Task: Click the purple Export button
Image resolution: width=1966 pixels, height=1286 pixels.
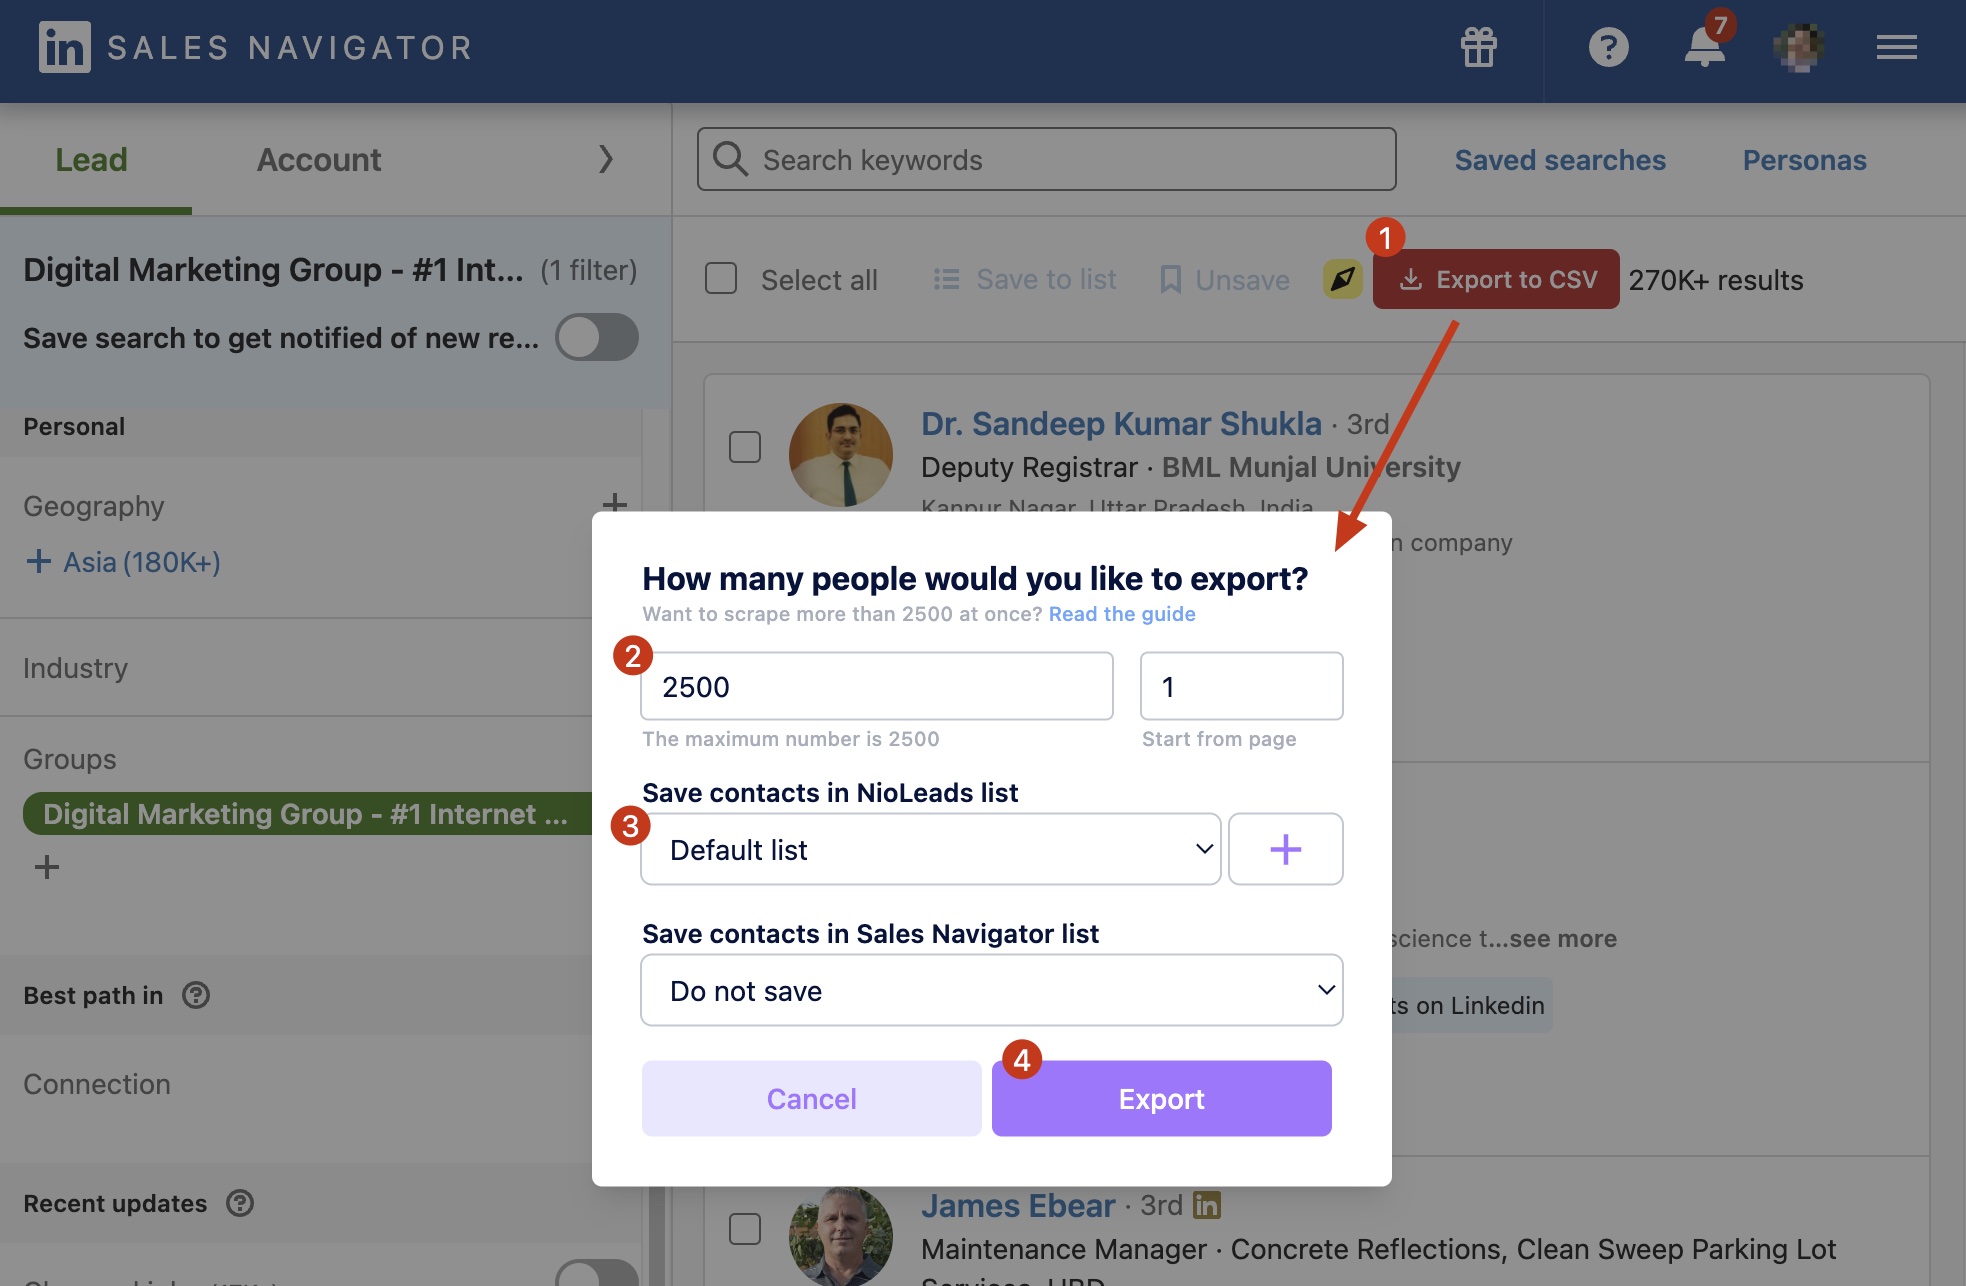Action: (1161, 1098)
